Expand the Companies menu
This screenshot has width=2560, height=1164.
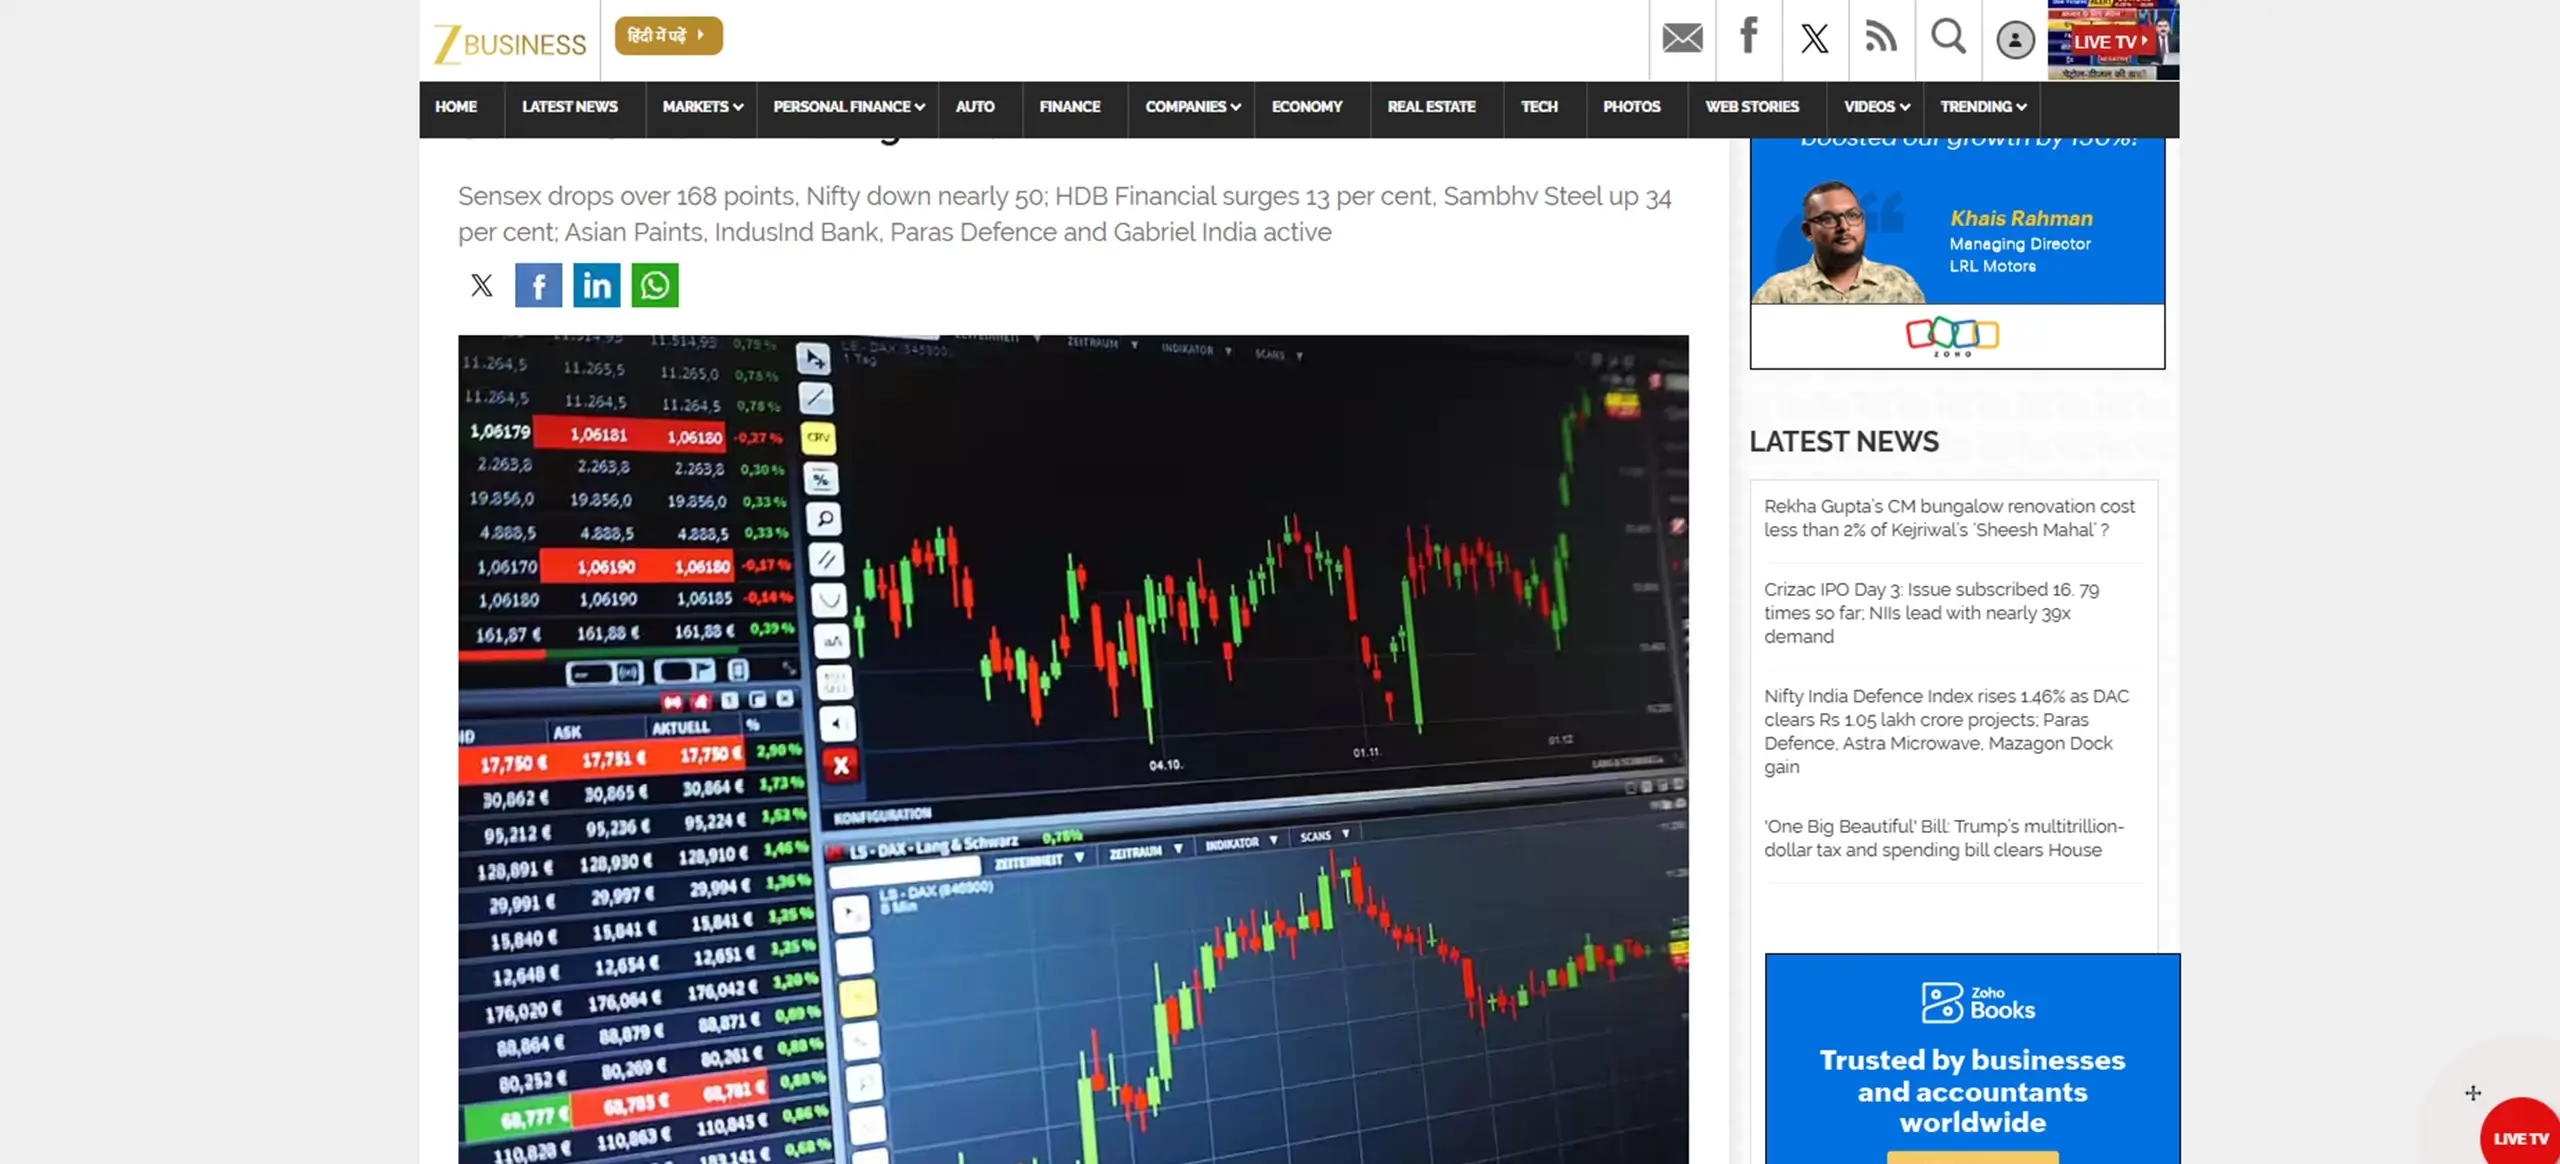pyautogui.click(x=1192, y=107)
